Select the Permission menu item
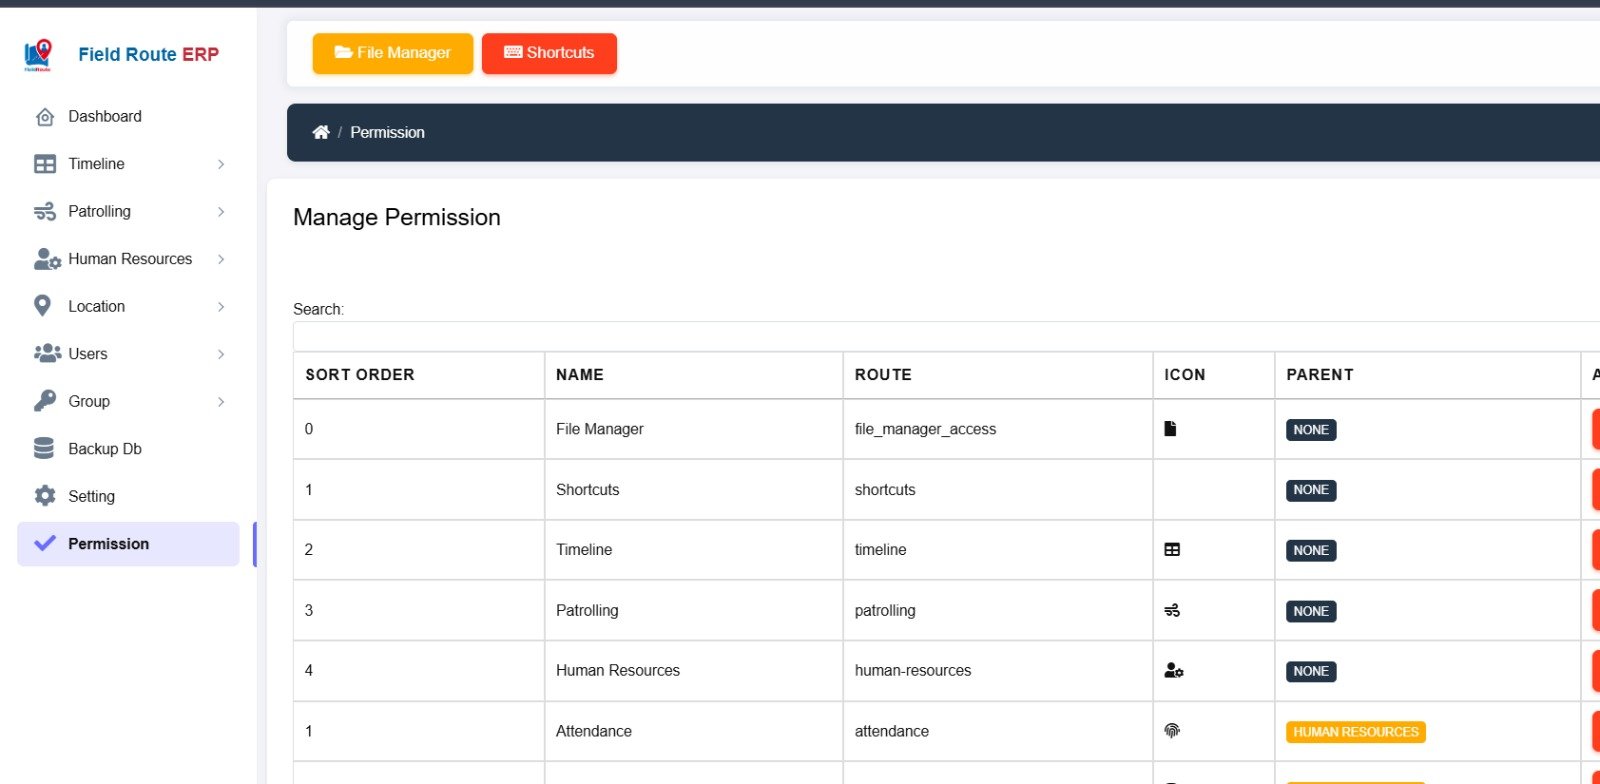This screenshot has height=784, width=1600. coord(128,544)
